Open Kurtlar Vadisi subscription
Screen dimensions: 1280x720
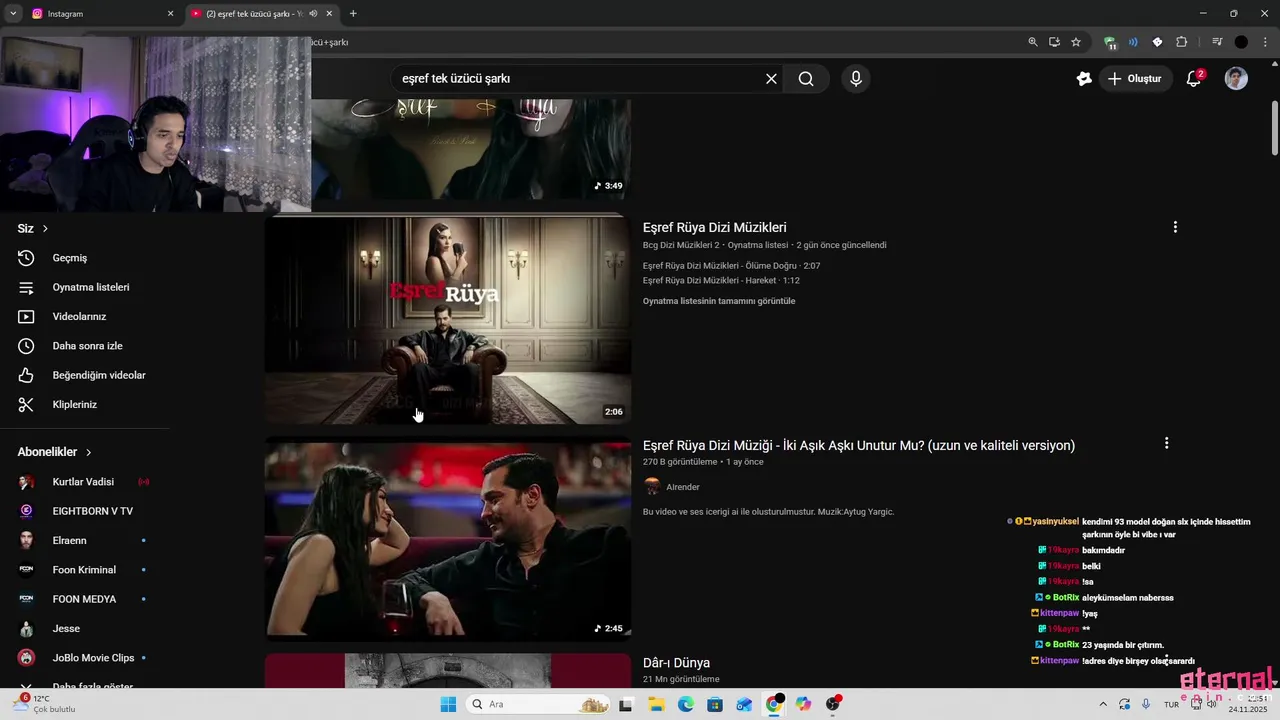[85, 482]
